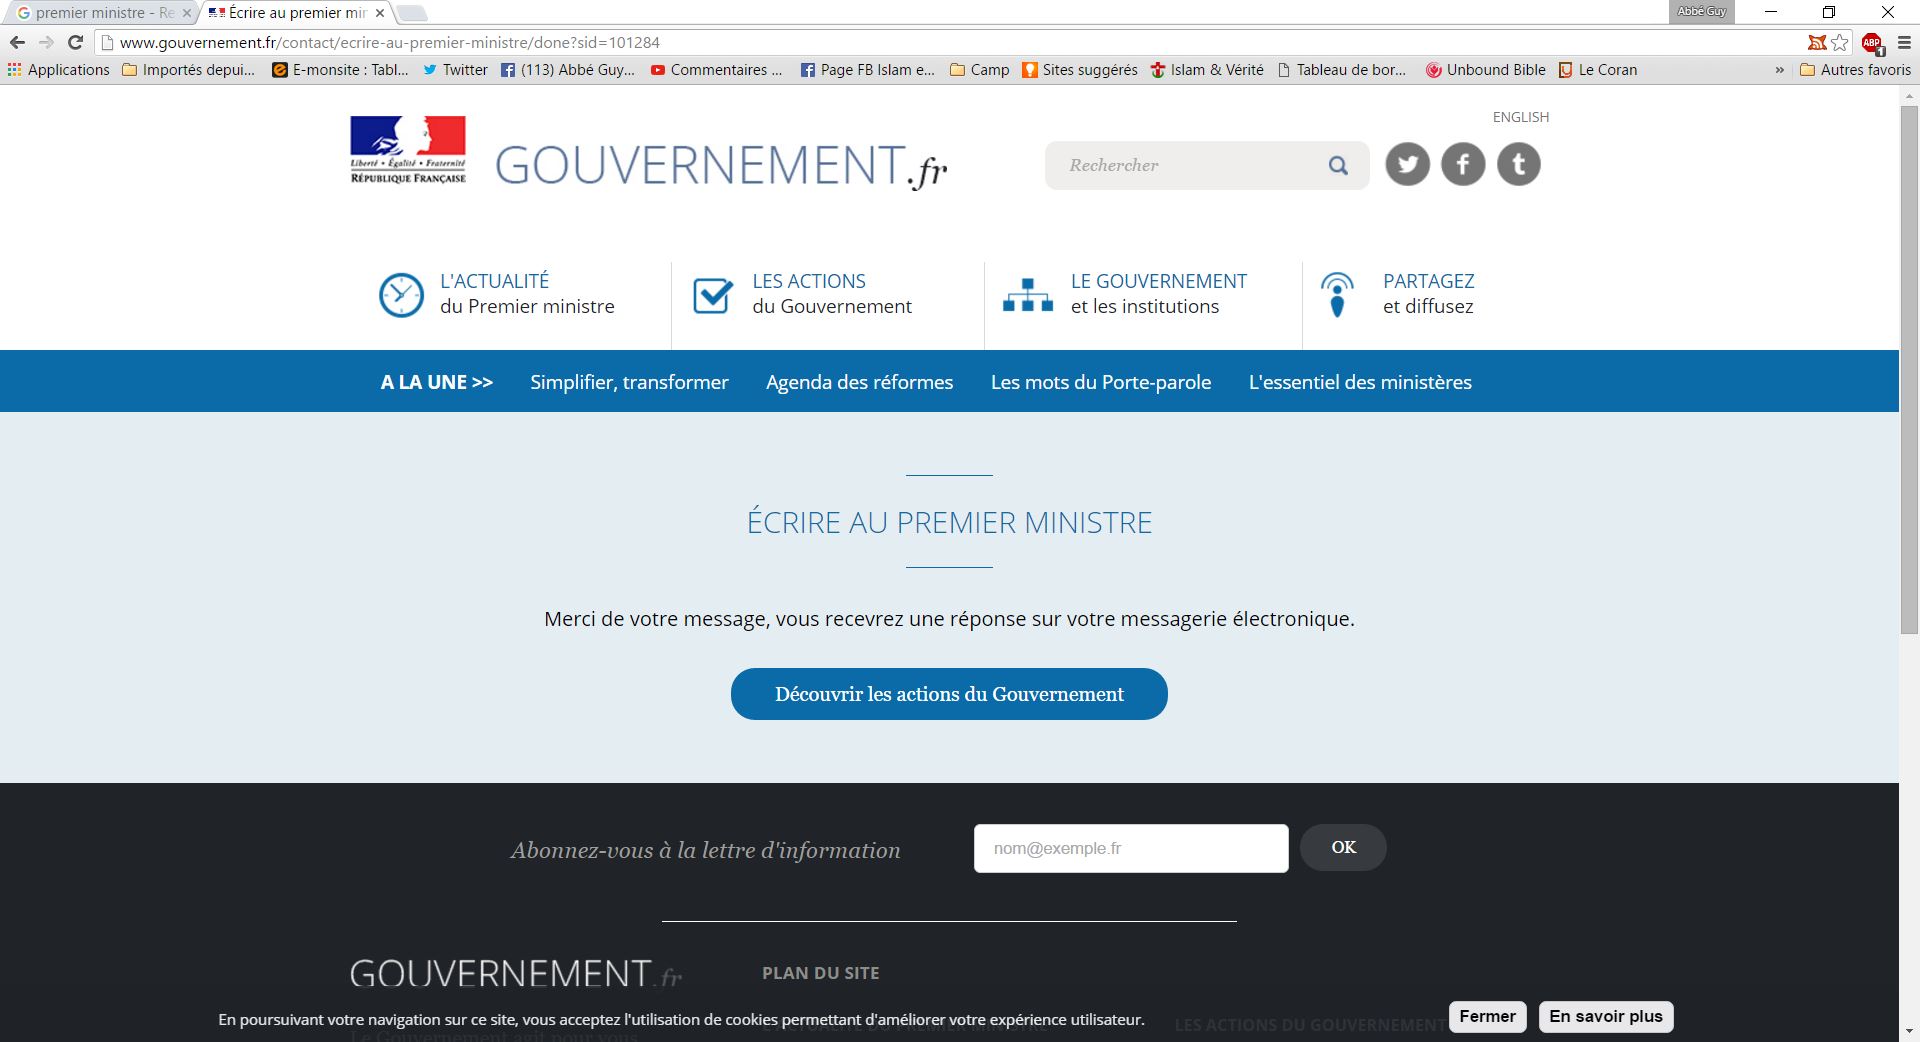The width and height of the screenshot is (1920, 1042).
Task: Open a new browser tab
Action: tap(412, 13)
